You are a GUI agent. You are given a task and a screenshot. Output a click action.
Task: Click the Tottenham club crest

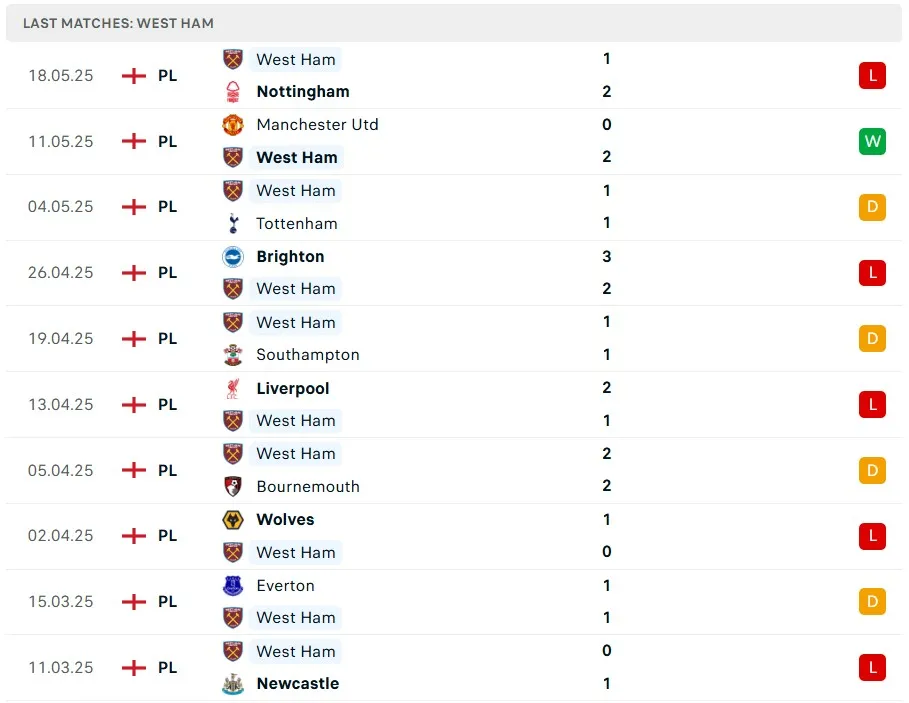233,223
